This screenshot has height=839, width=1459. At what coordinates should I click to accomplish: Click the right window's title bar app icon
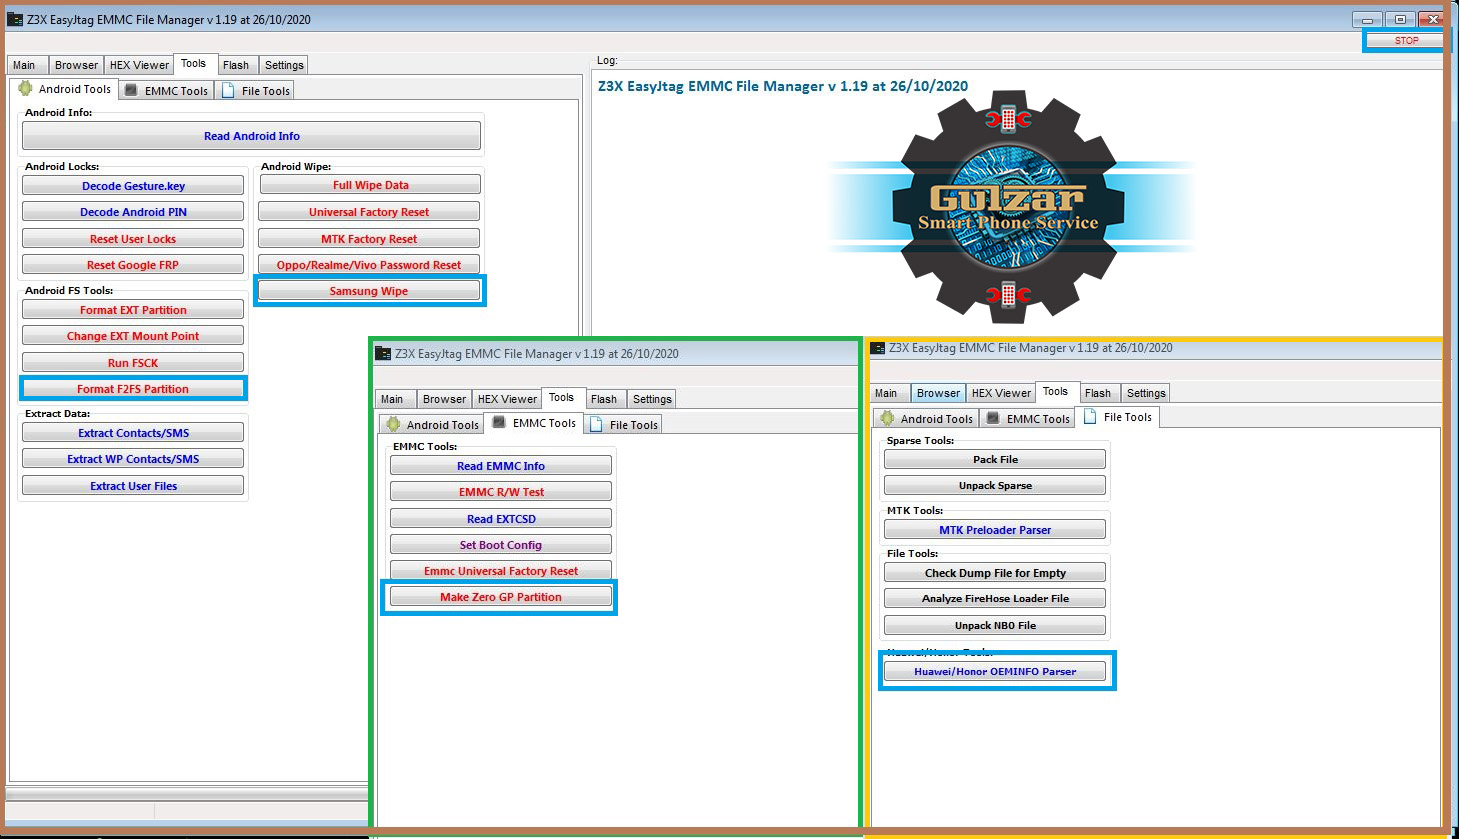coord(878,348)
